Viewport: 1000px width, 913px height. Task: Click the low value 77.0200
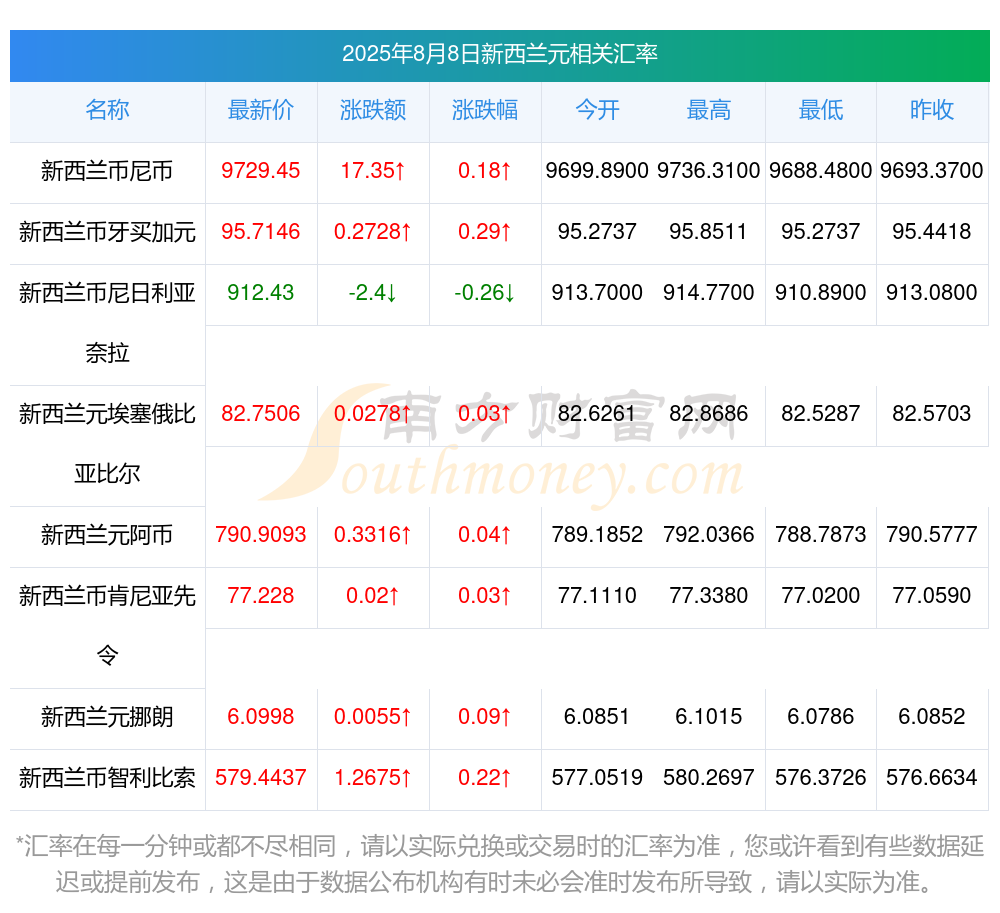[x=821, y=595]
